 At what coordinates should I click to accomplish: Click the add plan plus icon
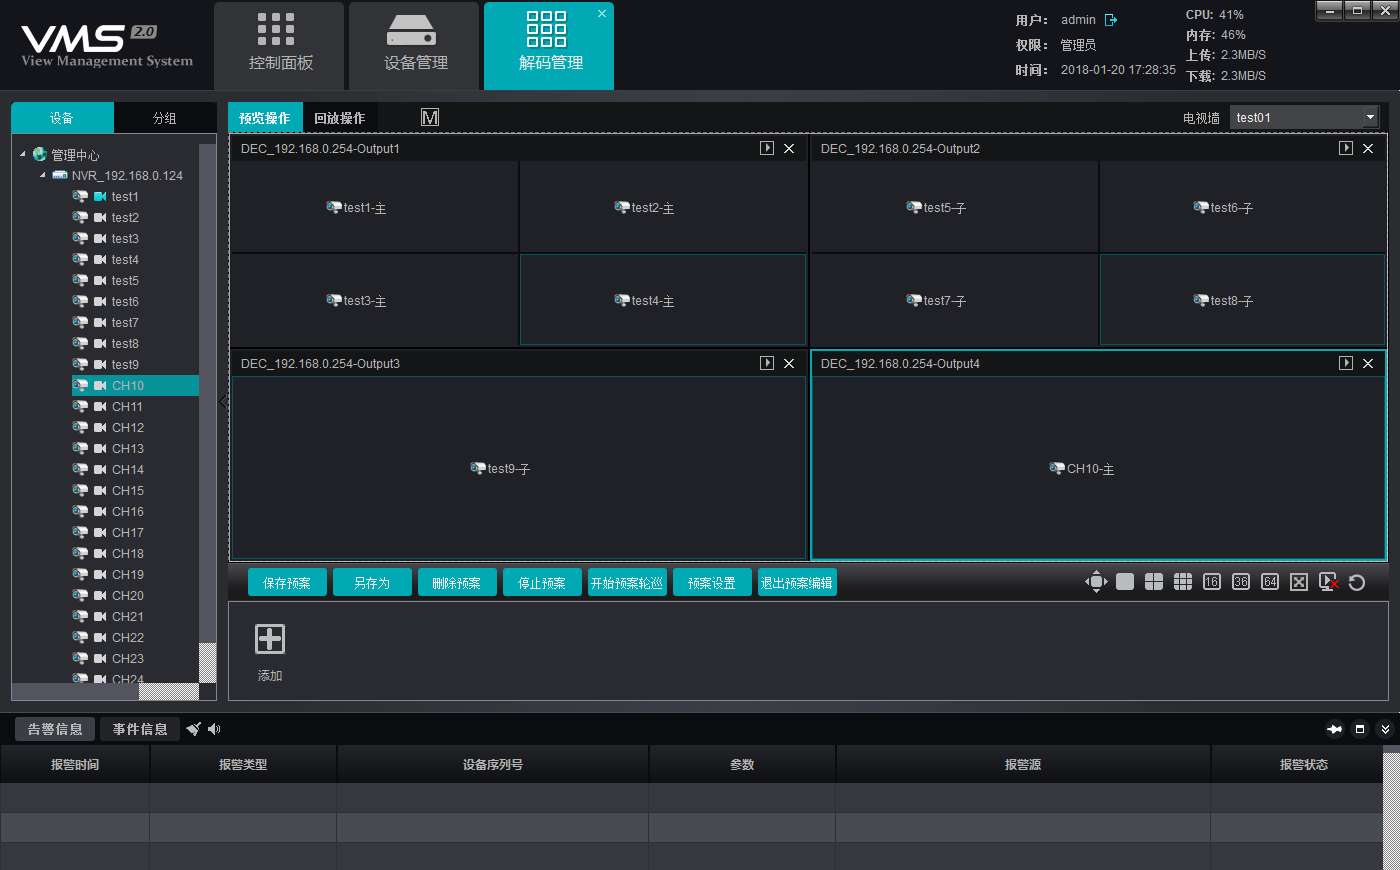[x=270, y=639]
